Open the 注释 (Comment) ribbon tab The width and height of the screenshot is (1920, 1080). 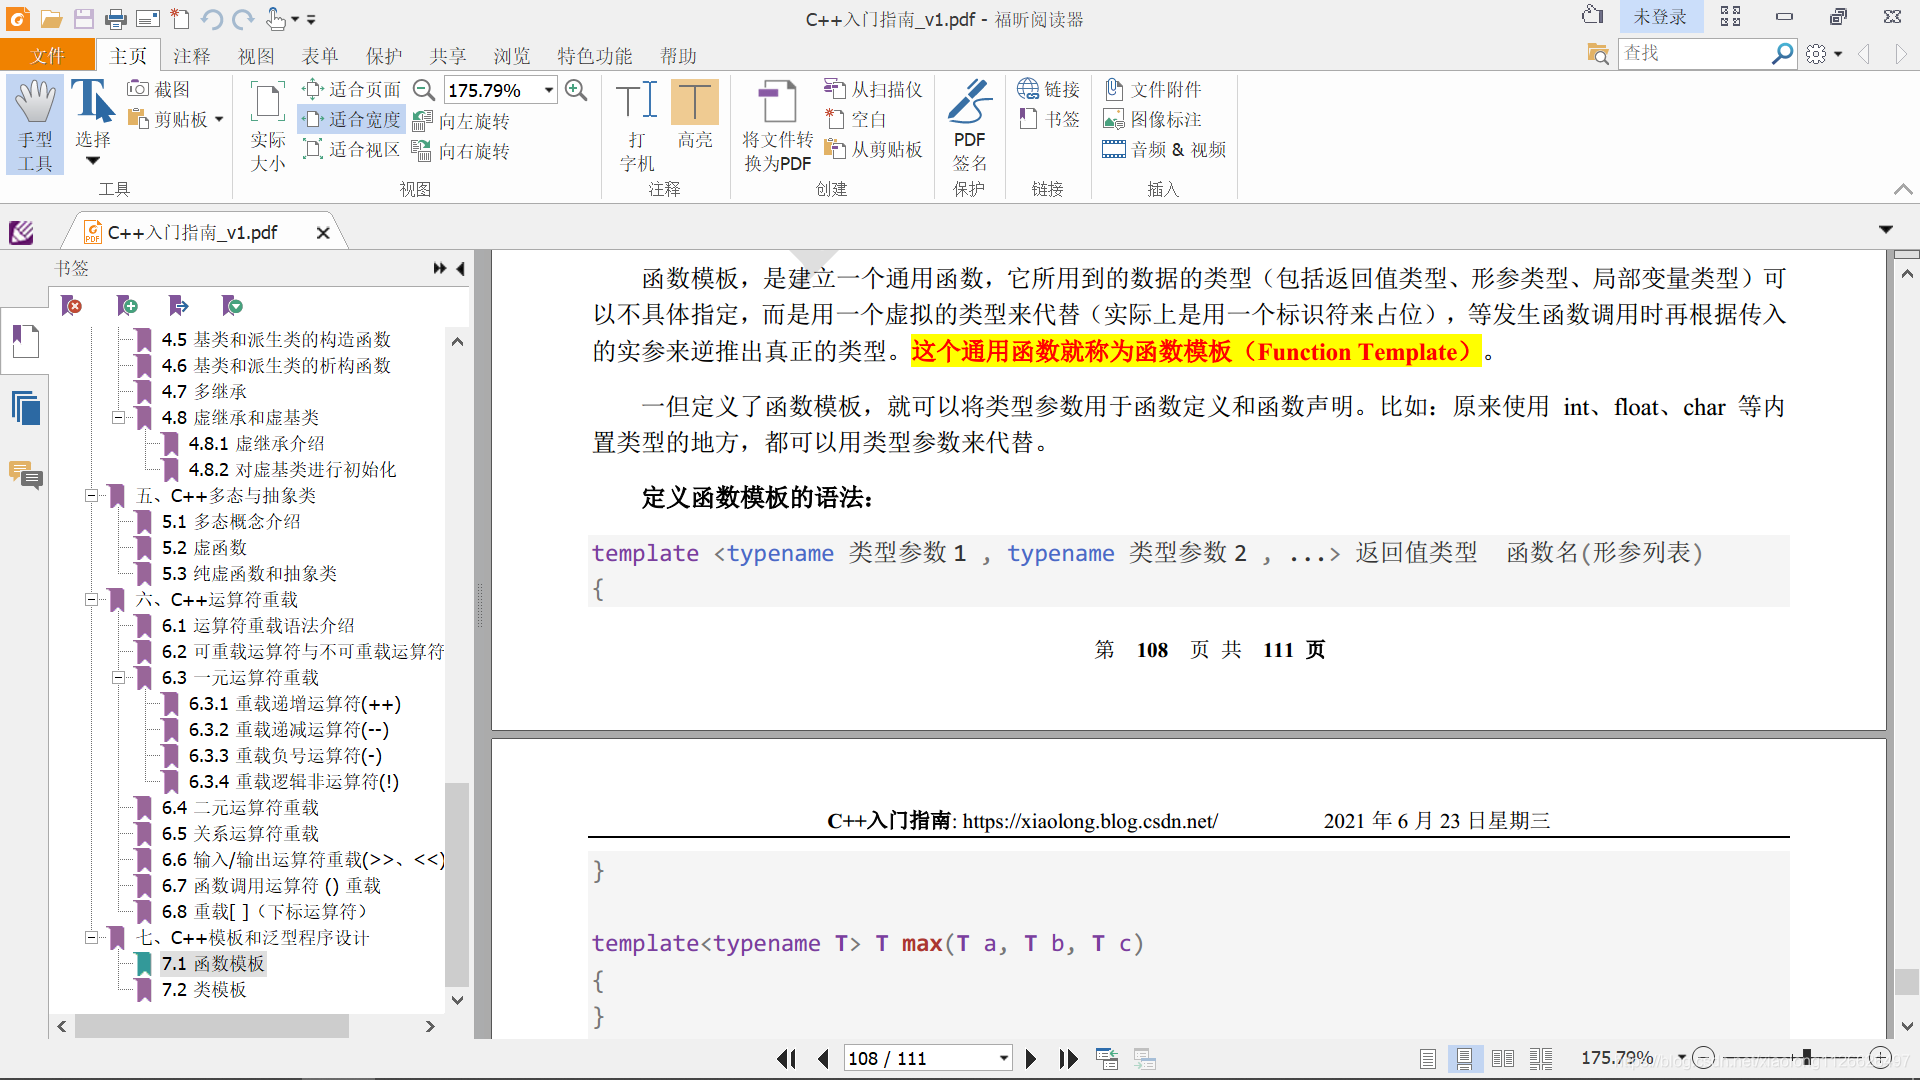[191, 56]
